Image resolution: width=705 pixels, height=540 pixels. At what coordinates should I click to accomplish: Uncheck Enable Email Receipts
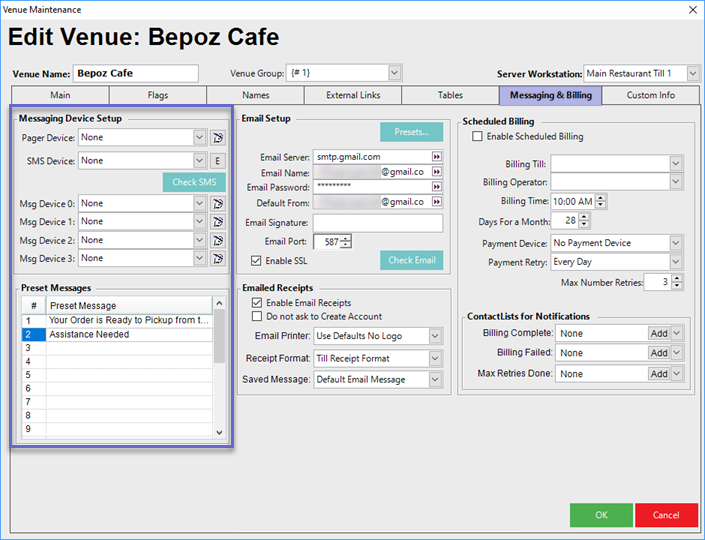[257, 303]
